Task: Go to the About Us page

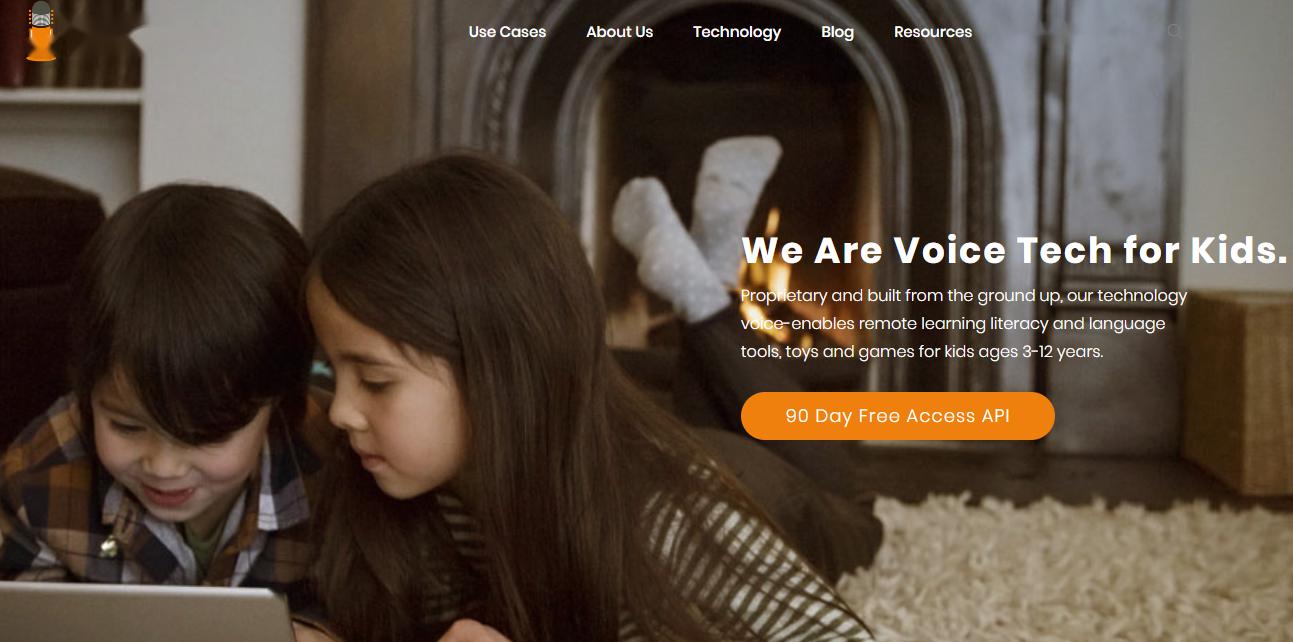Action: [x=619, y=32]
